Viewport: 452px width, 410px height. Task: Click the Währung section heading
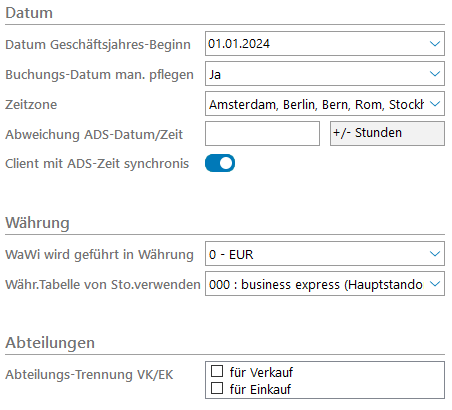pos(37,223)
